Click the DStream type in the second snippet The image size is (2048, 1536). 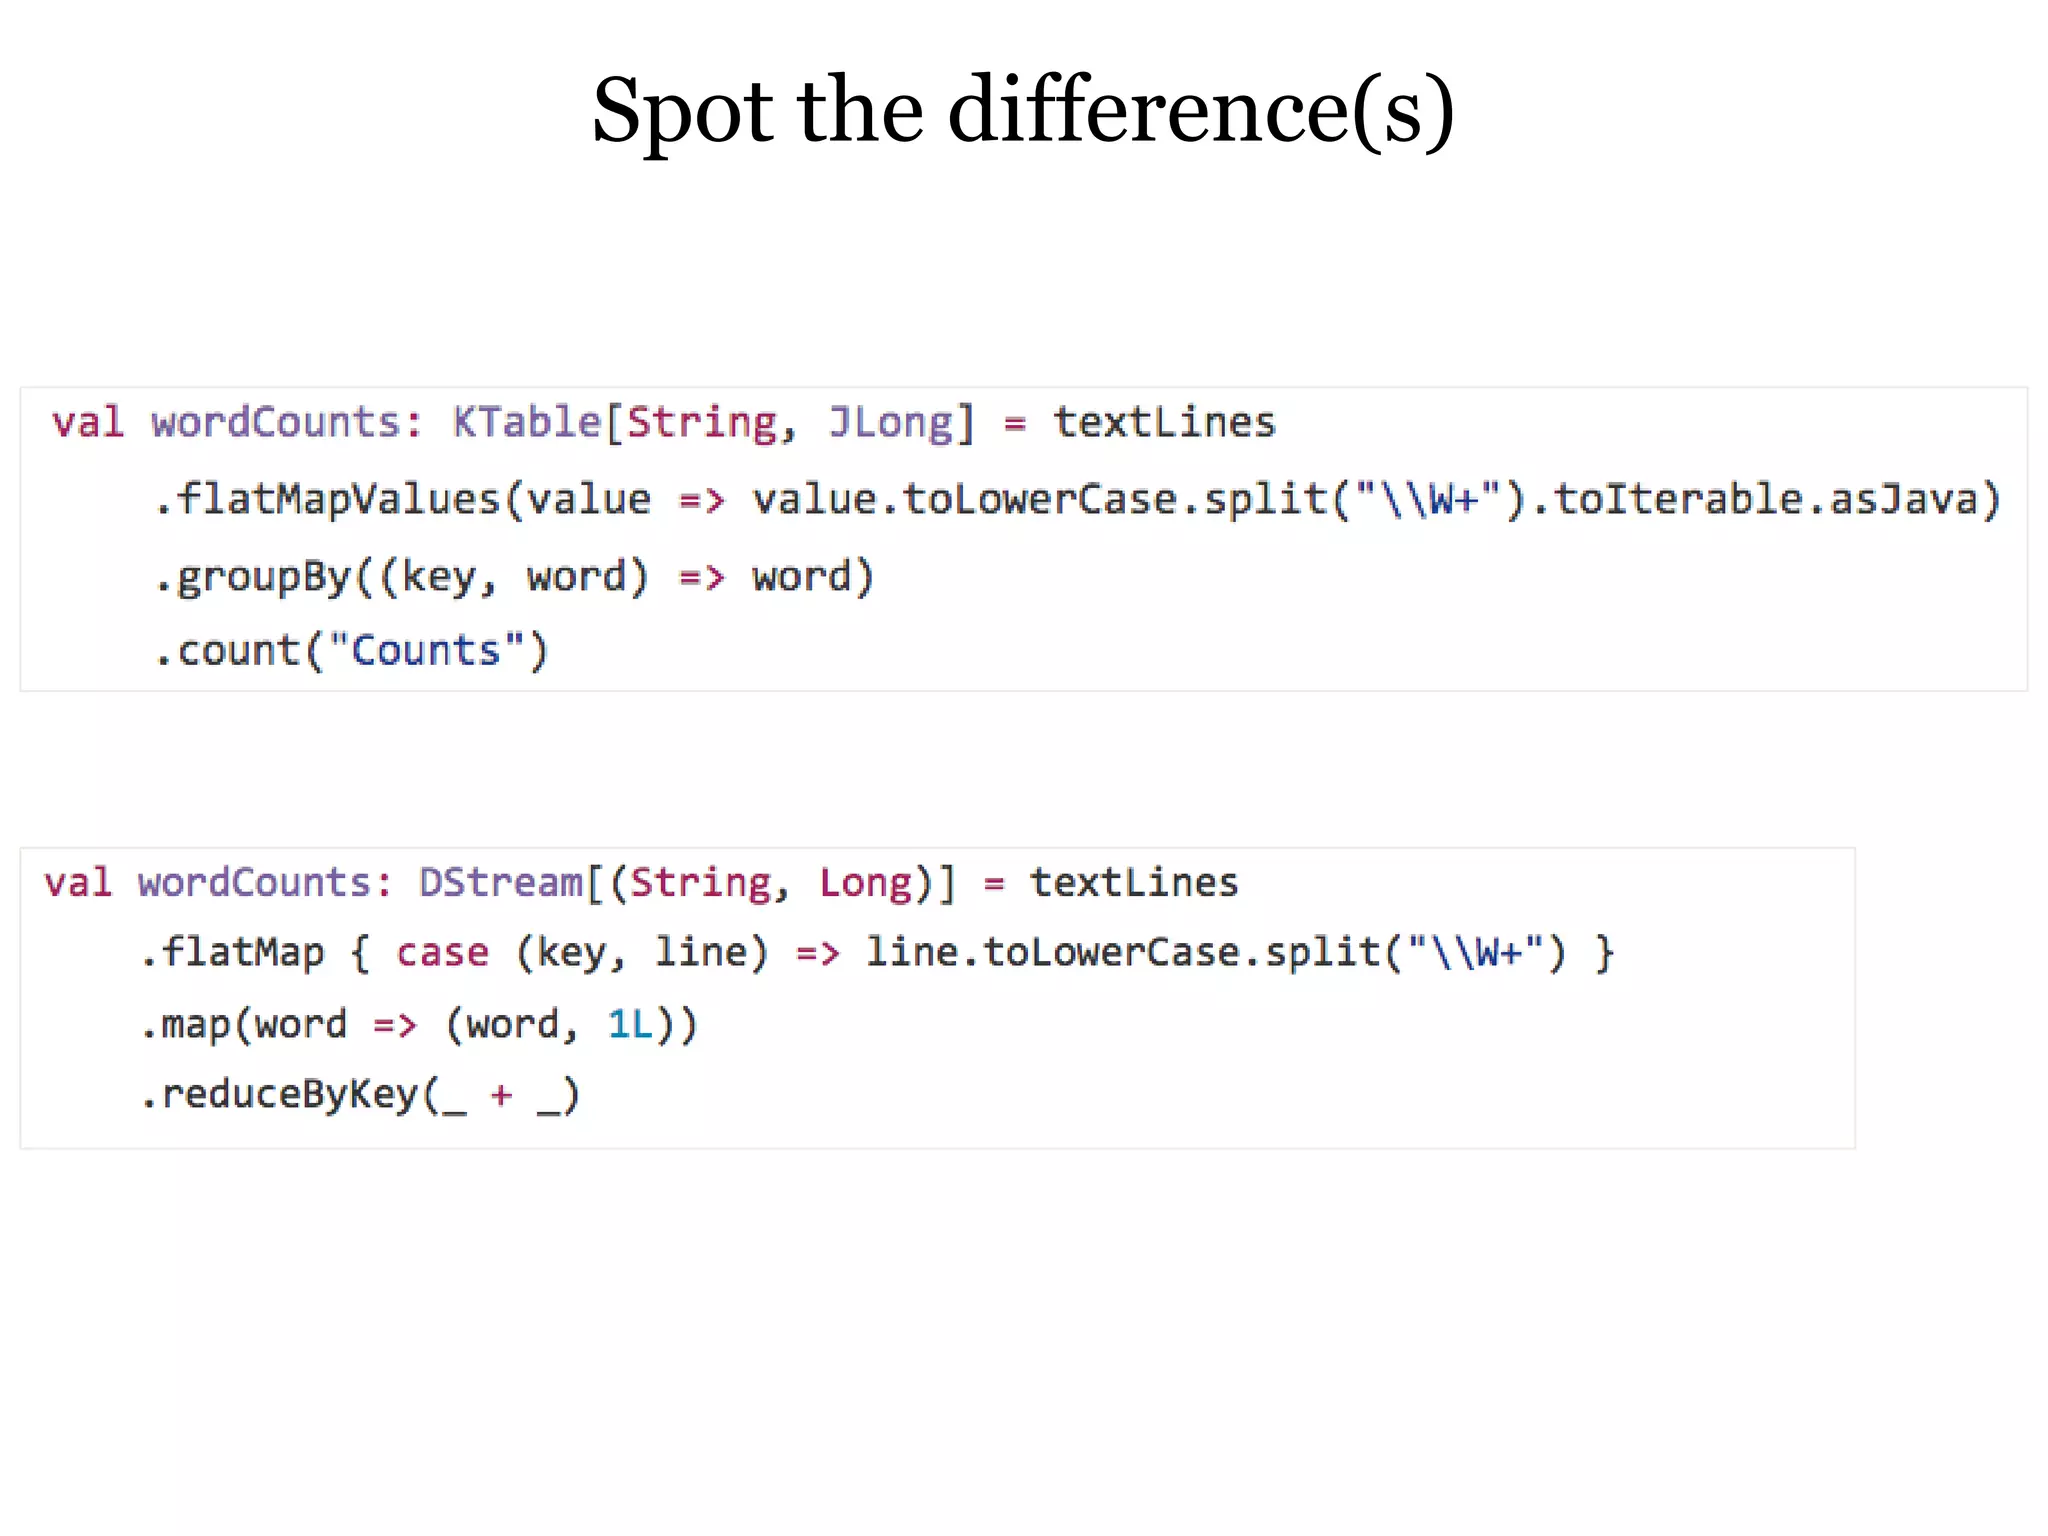click(500, 883)
